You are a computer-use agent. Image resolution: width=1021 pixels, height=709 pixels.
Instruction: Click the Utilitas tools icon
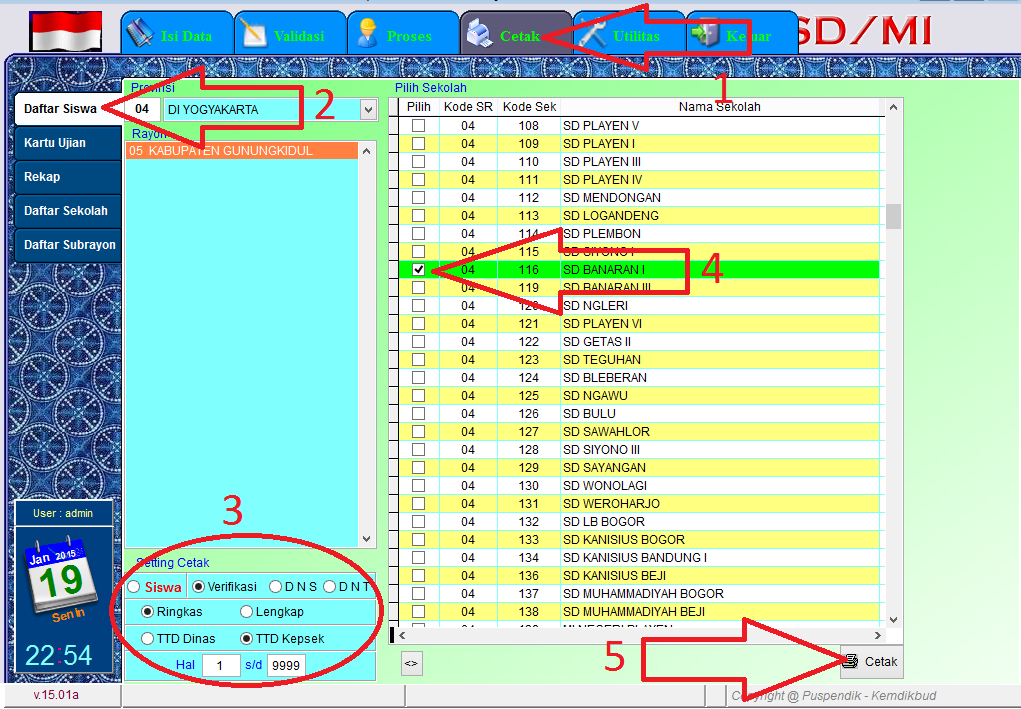(593, 34)
